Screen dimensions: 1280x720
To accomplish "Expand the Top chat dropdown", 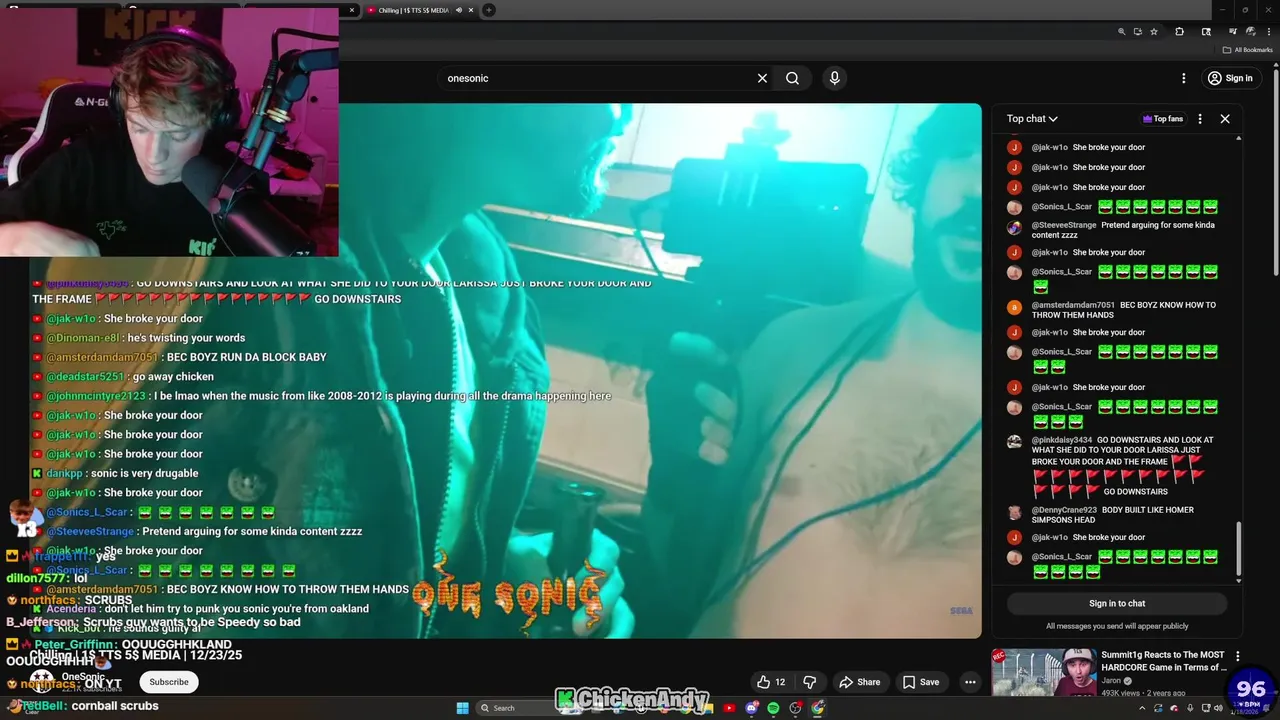I will coord(1032,119).
